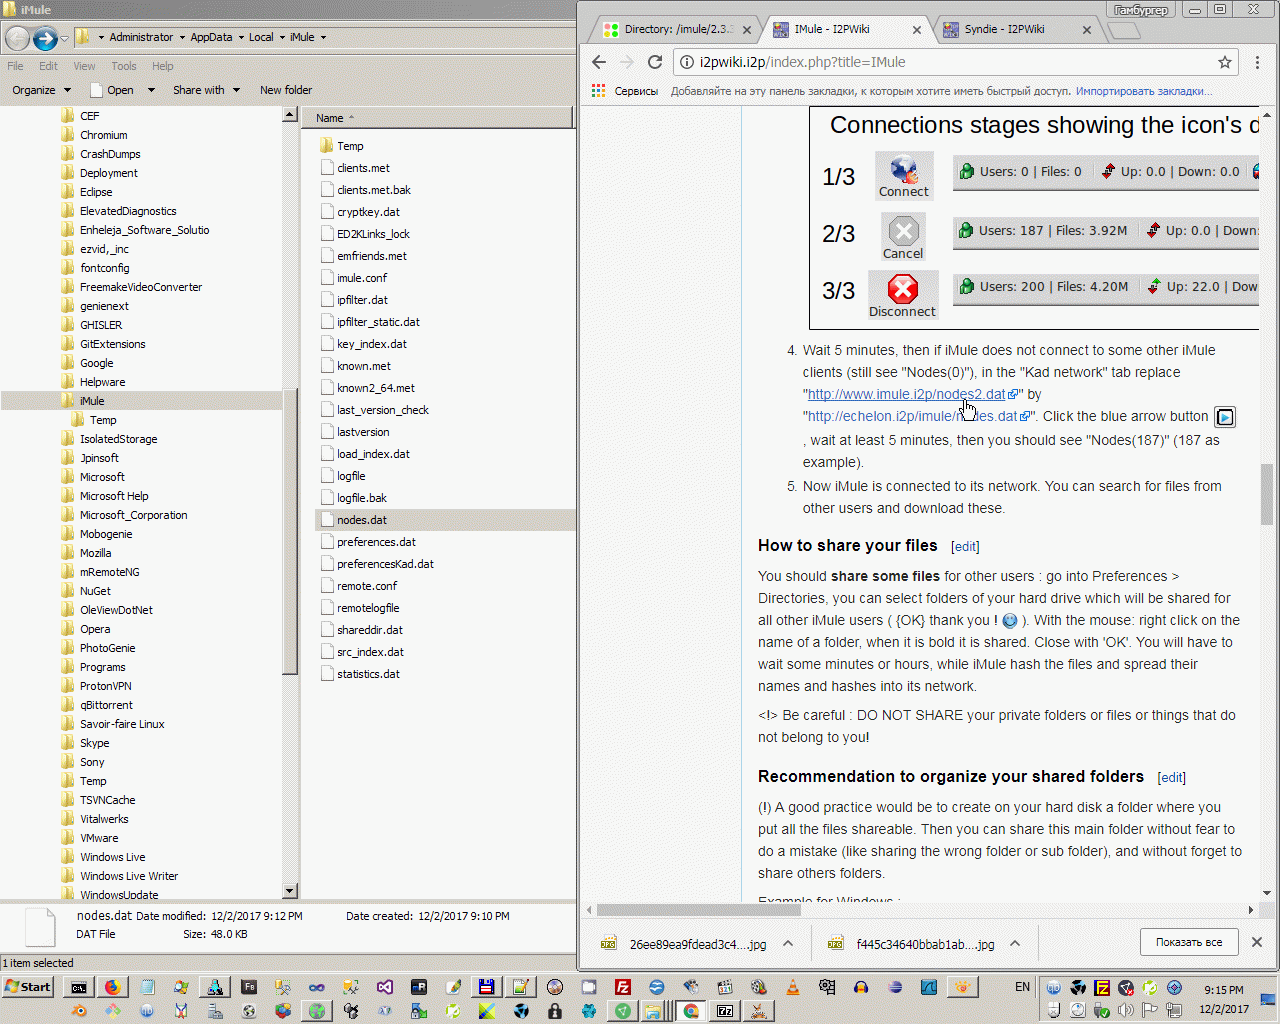
Task: Open the Chrome apps grid (Сервисы)
Action: pyautogui.click(x=599, y=91)
